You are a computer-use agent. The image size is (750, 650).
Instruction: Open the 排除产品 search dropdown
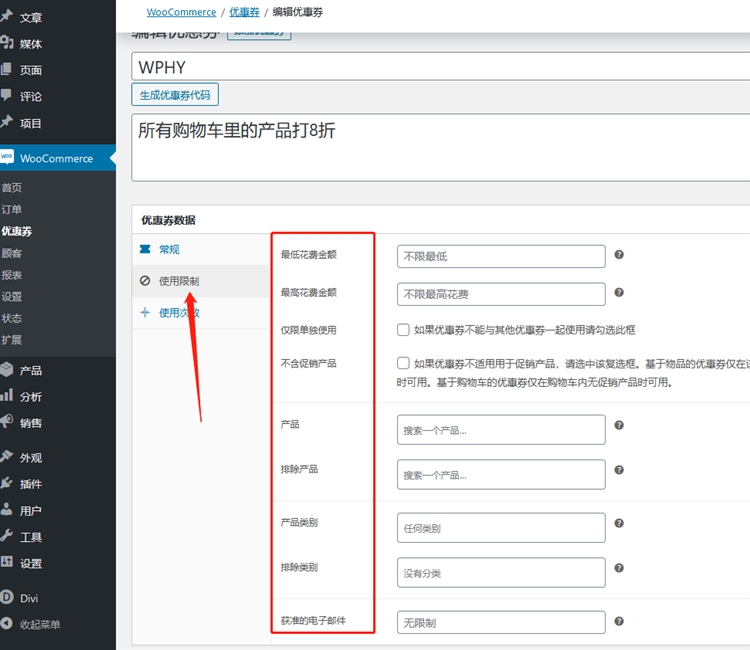click(501, 474)
